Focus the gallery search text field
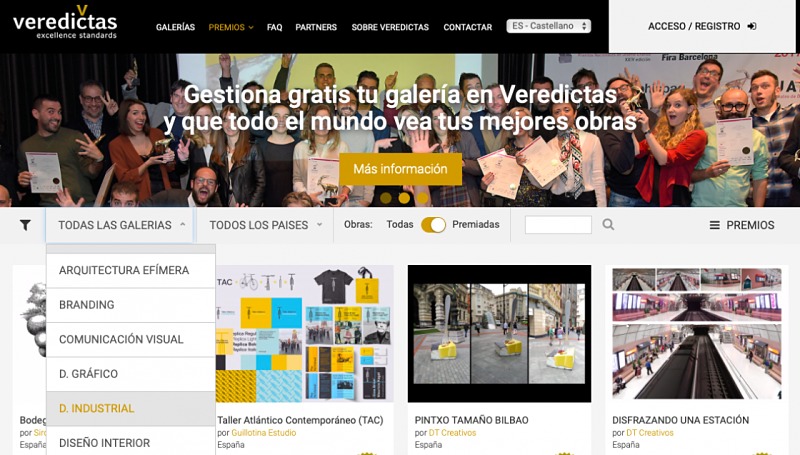Image resolution: width=800 pixels, height=455 pixels. pyautogui.click(x=558, y=224)
